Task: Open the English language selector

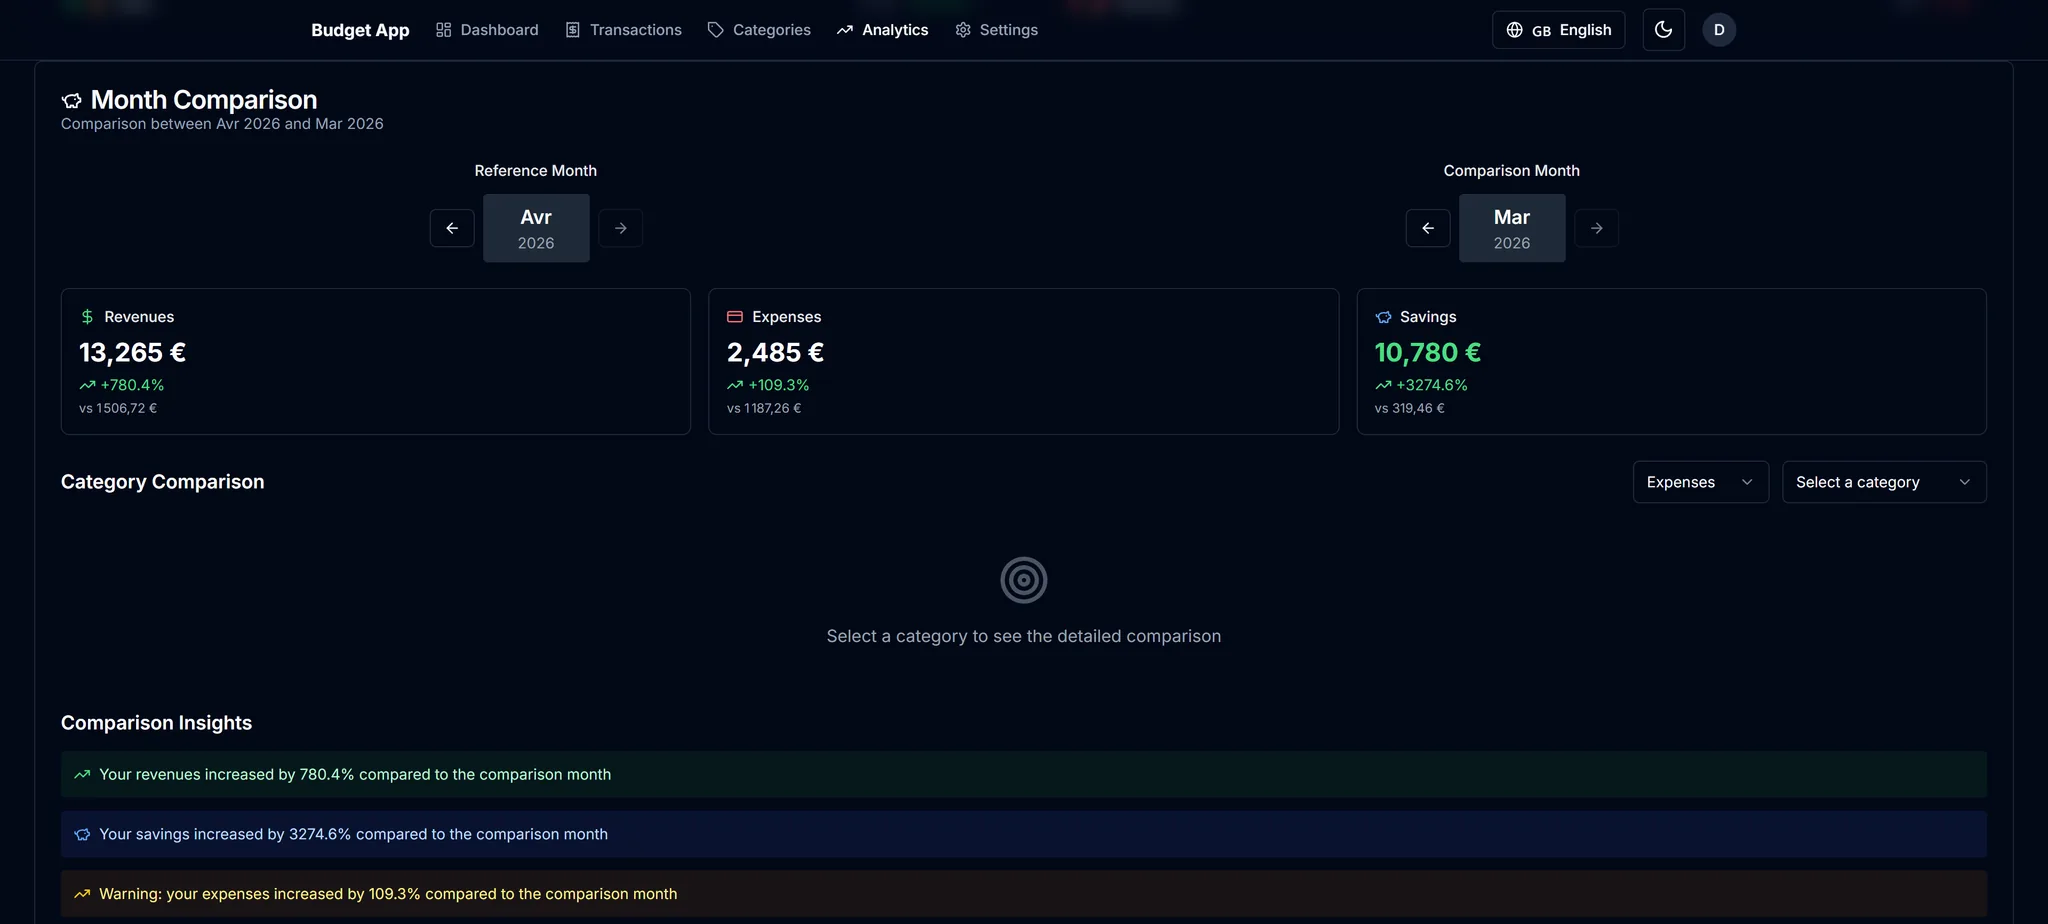Action: coord(1558,30)
